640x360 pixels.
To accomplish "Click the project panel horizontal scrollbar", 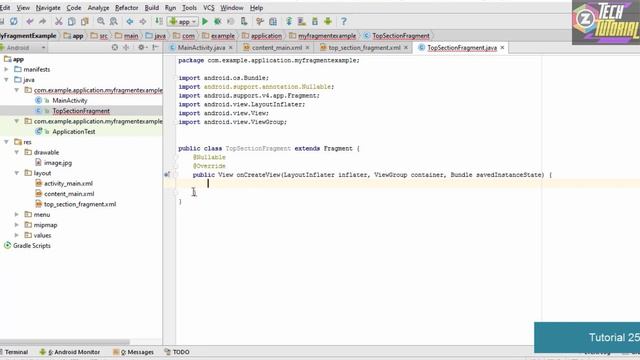I will [x=65, y=342].
